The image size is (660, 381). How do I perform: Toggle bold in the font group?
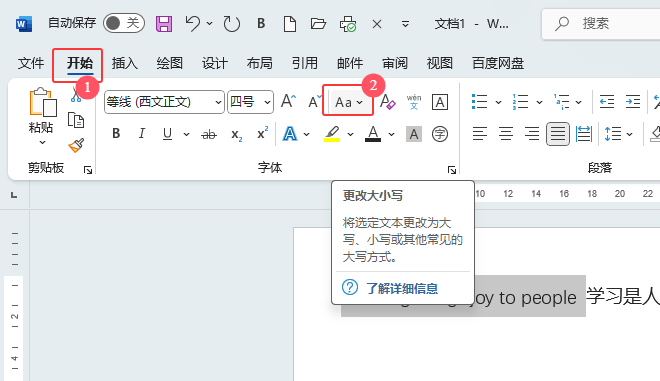pyautogui.click(x=116, y=134)
